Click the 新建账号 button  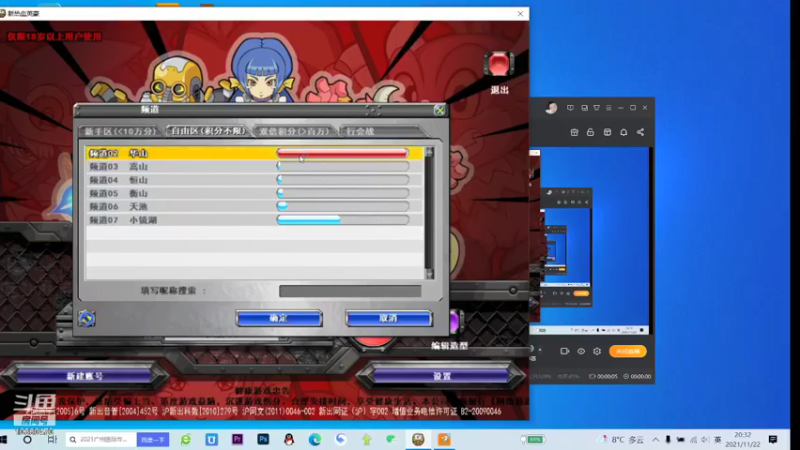(85, 376)
